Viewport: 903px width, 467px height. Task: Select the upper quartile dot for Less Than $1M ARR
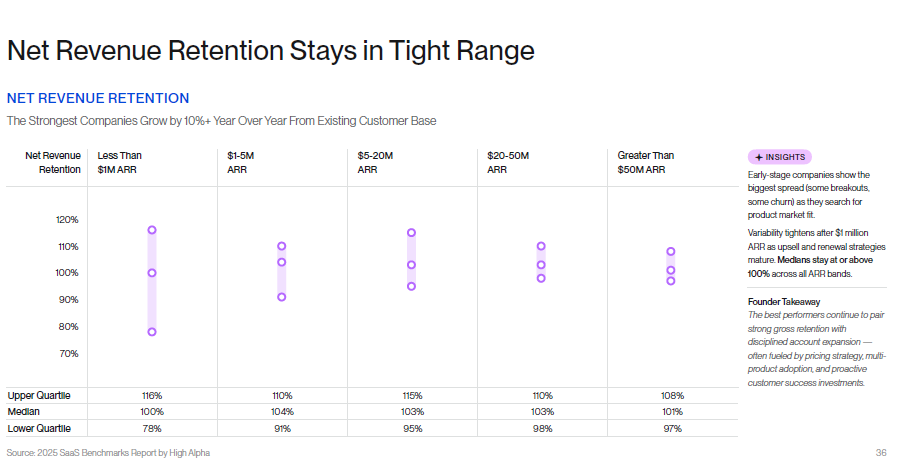point(152,230)
